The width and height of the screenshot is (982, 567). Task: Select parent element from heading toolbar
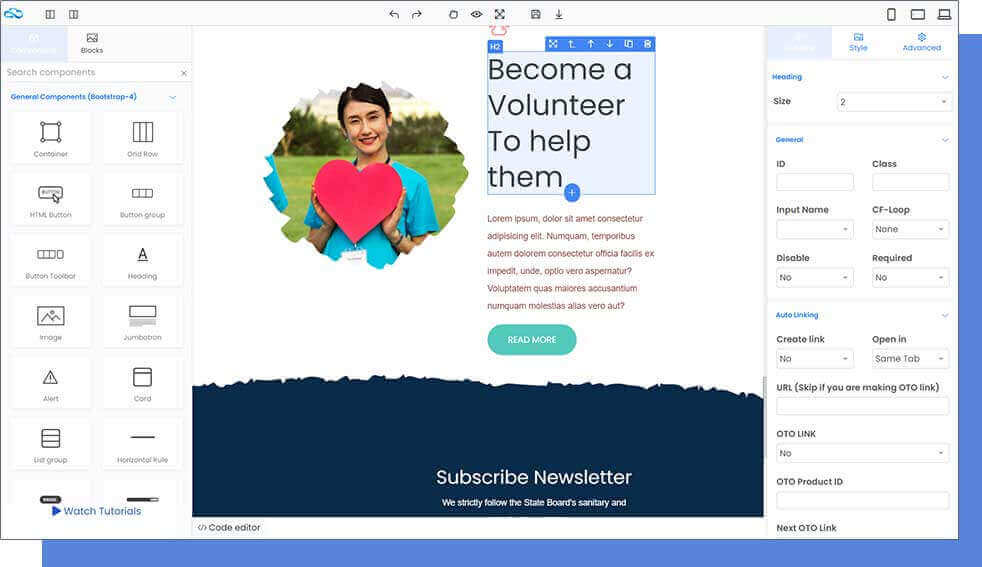pos(572,44)
